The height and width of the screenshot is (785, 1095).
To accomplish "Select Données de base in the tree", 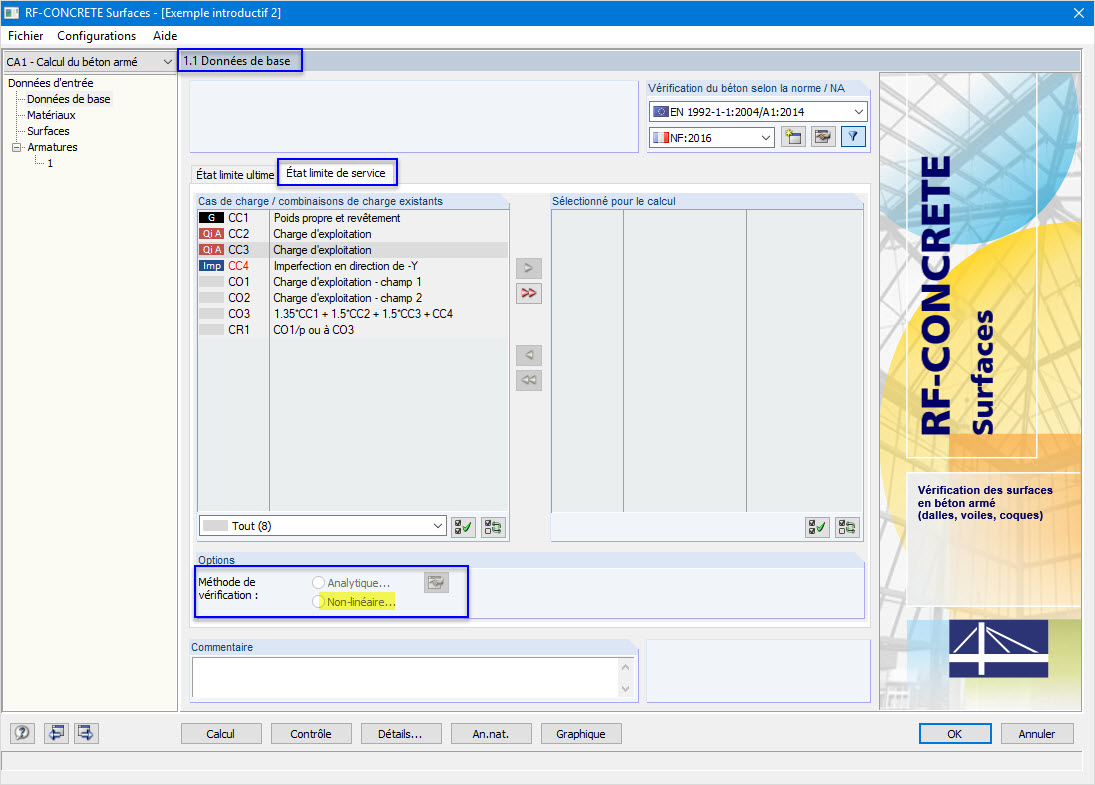I will 68,99.
